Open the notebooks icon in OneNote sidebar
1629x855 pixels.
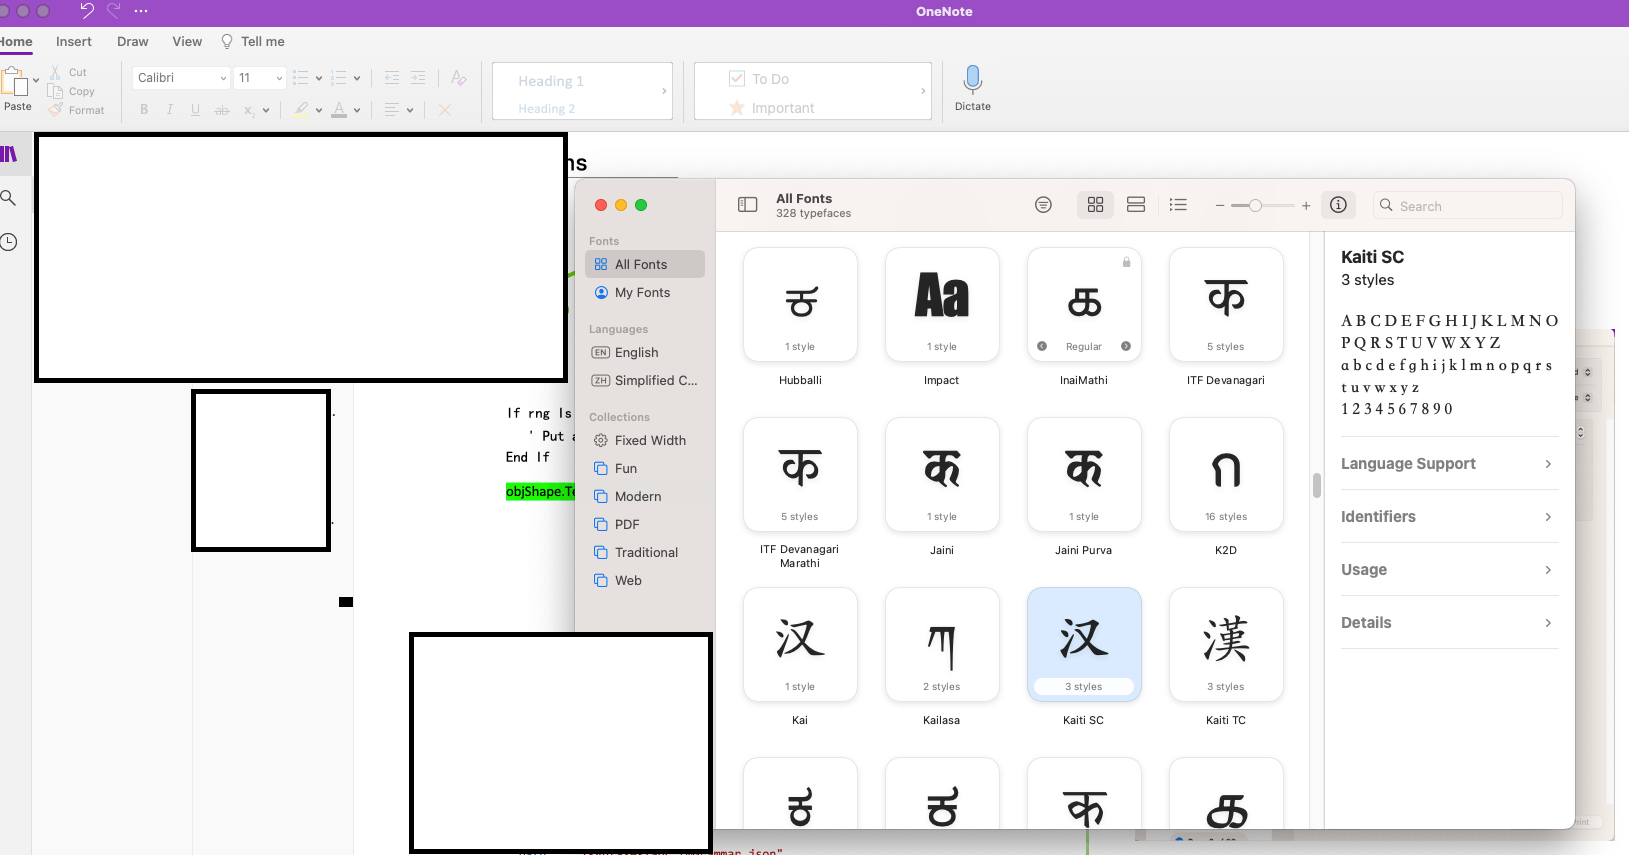(9, 154)
